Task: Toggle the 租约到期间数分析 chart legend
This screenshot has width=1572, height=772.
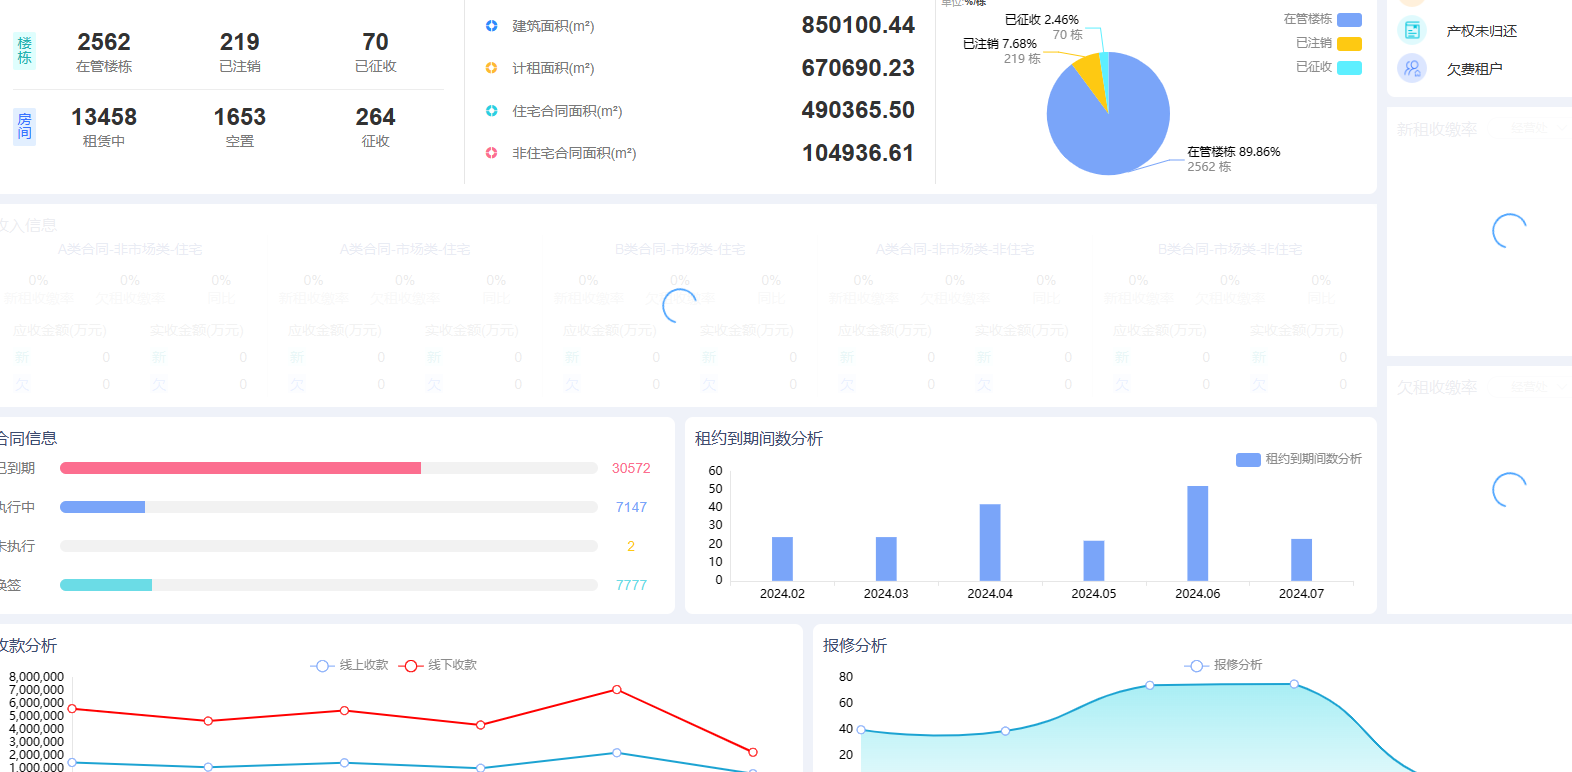Action: pyautogui.click(x=1299, y=459)
